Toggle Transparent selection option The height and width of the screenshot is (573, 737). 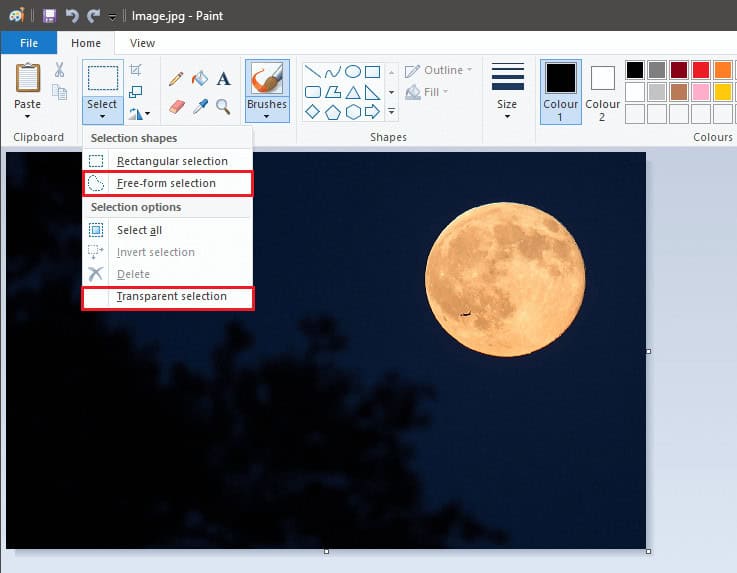coord(168,298)
